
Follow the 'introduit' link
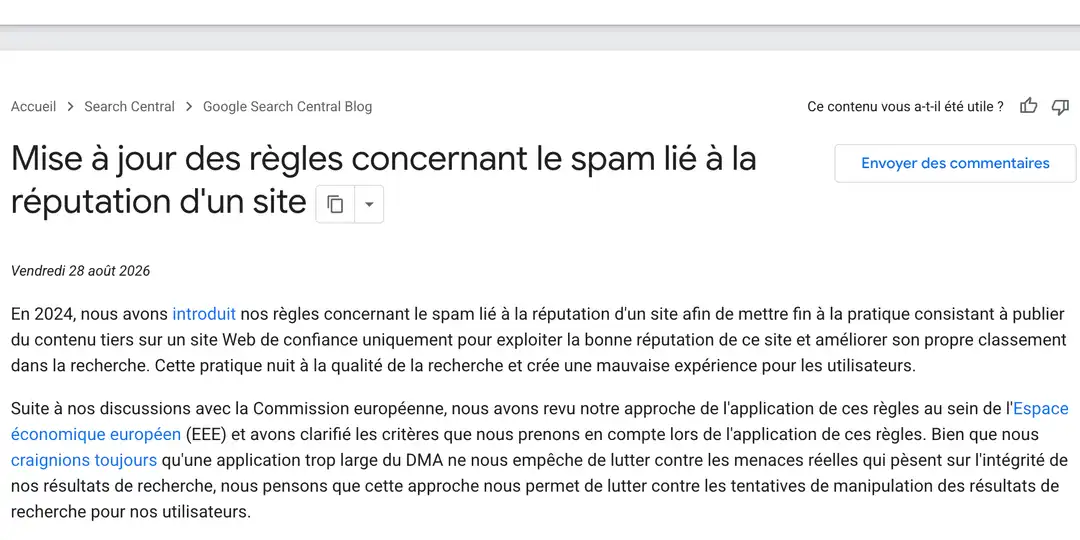tap(204, 314)
